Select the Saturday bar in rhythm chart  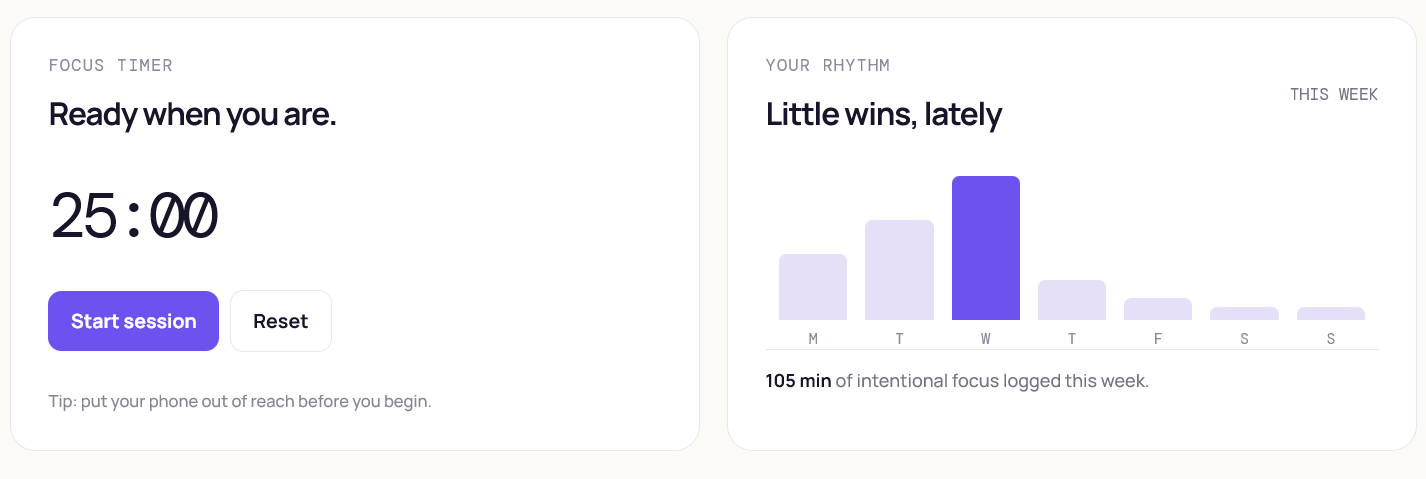pyautogui.click(x=1244, y=313)
